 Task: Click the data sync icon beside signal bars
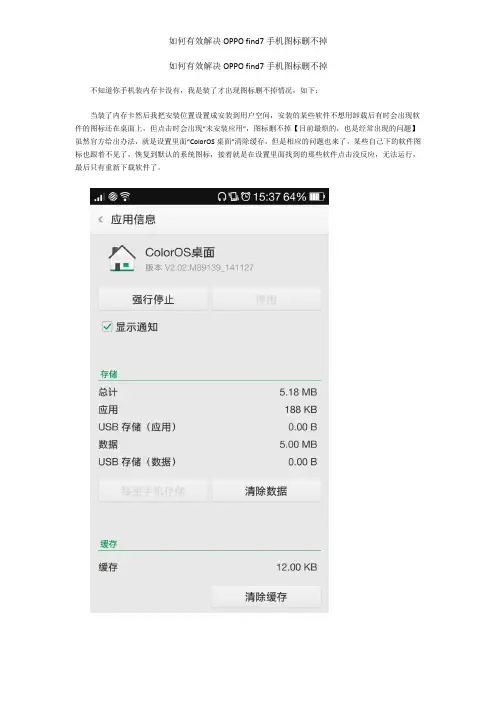(x=113, y=197)
